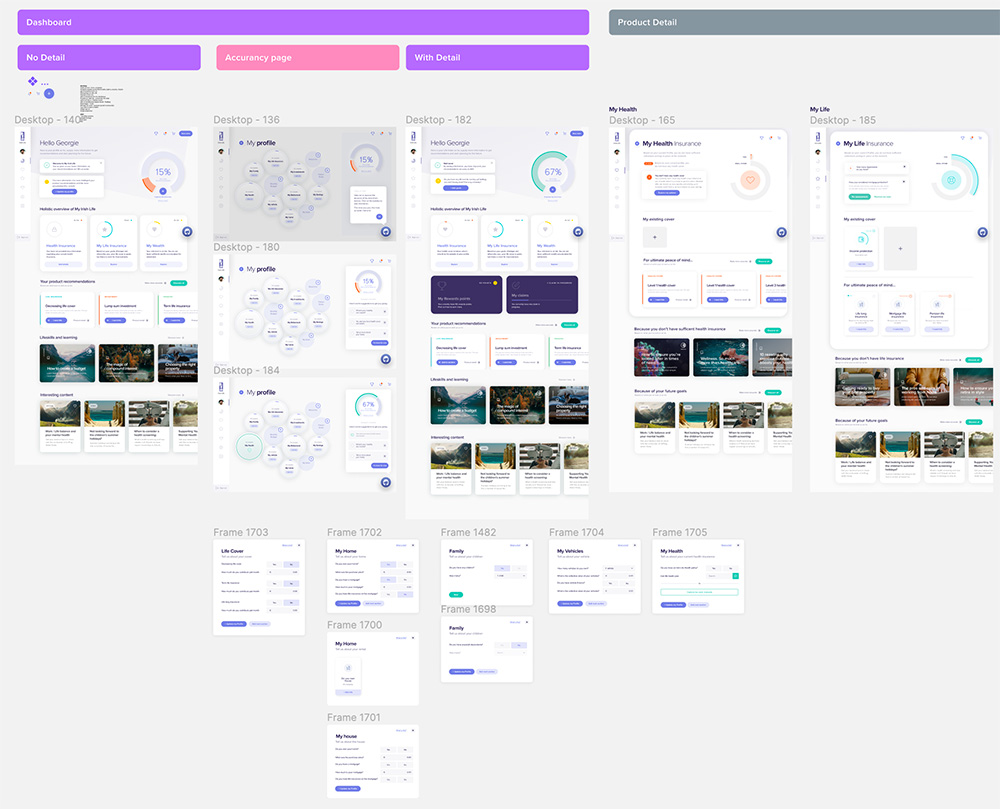Click the blue chat bubble in Desktop 140

187,231
